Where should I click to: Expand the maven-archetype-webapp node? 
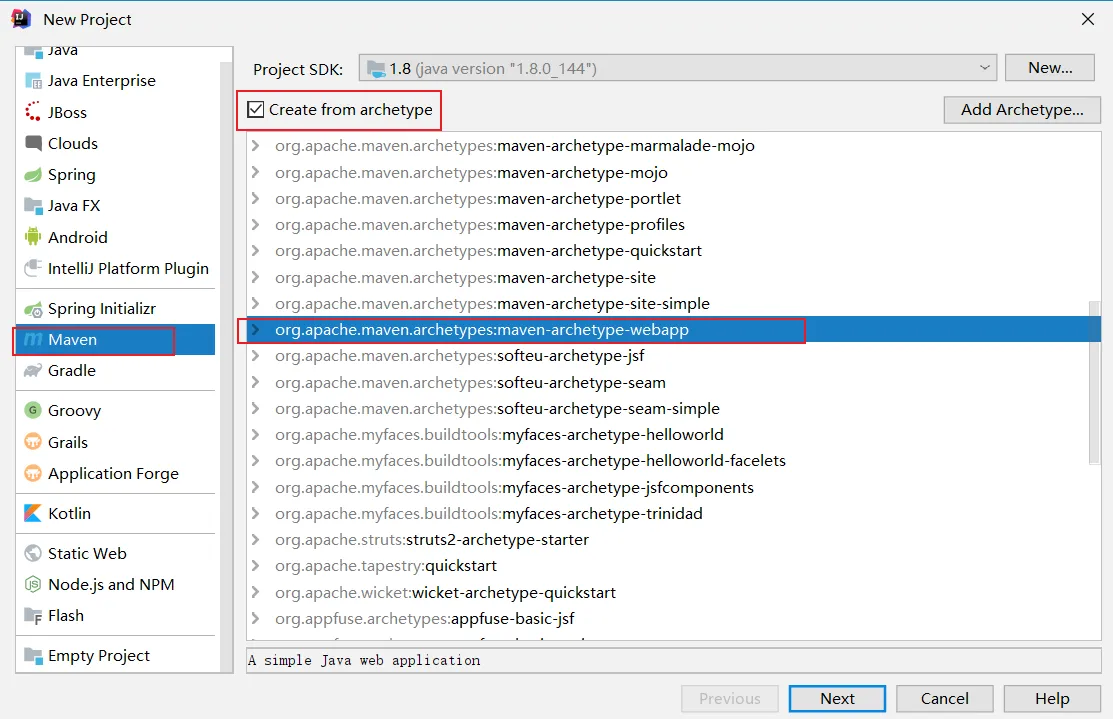pyautogui.click(x=256, y=330)
